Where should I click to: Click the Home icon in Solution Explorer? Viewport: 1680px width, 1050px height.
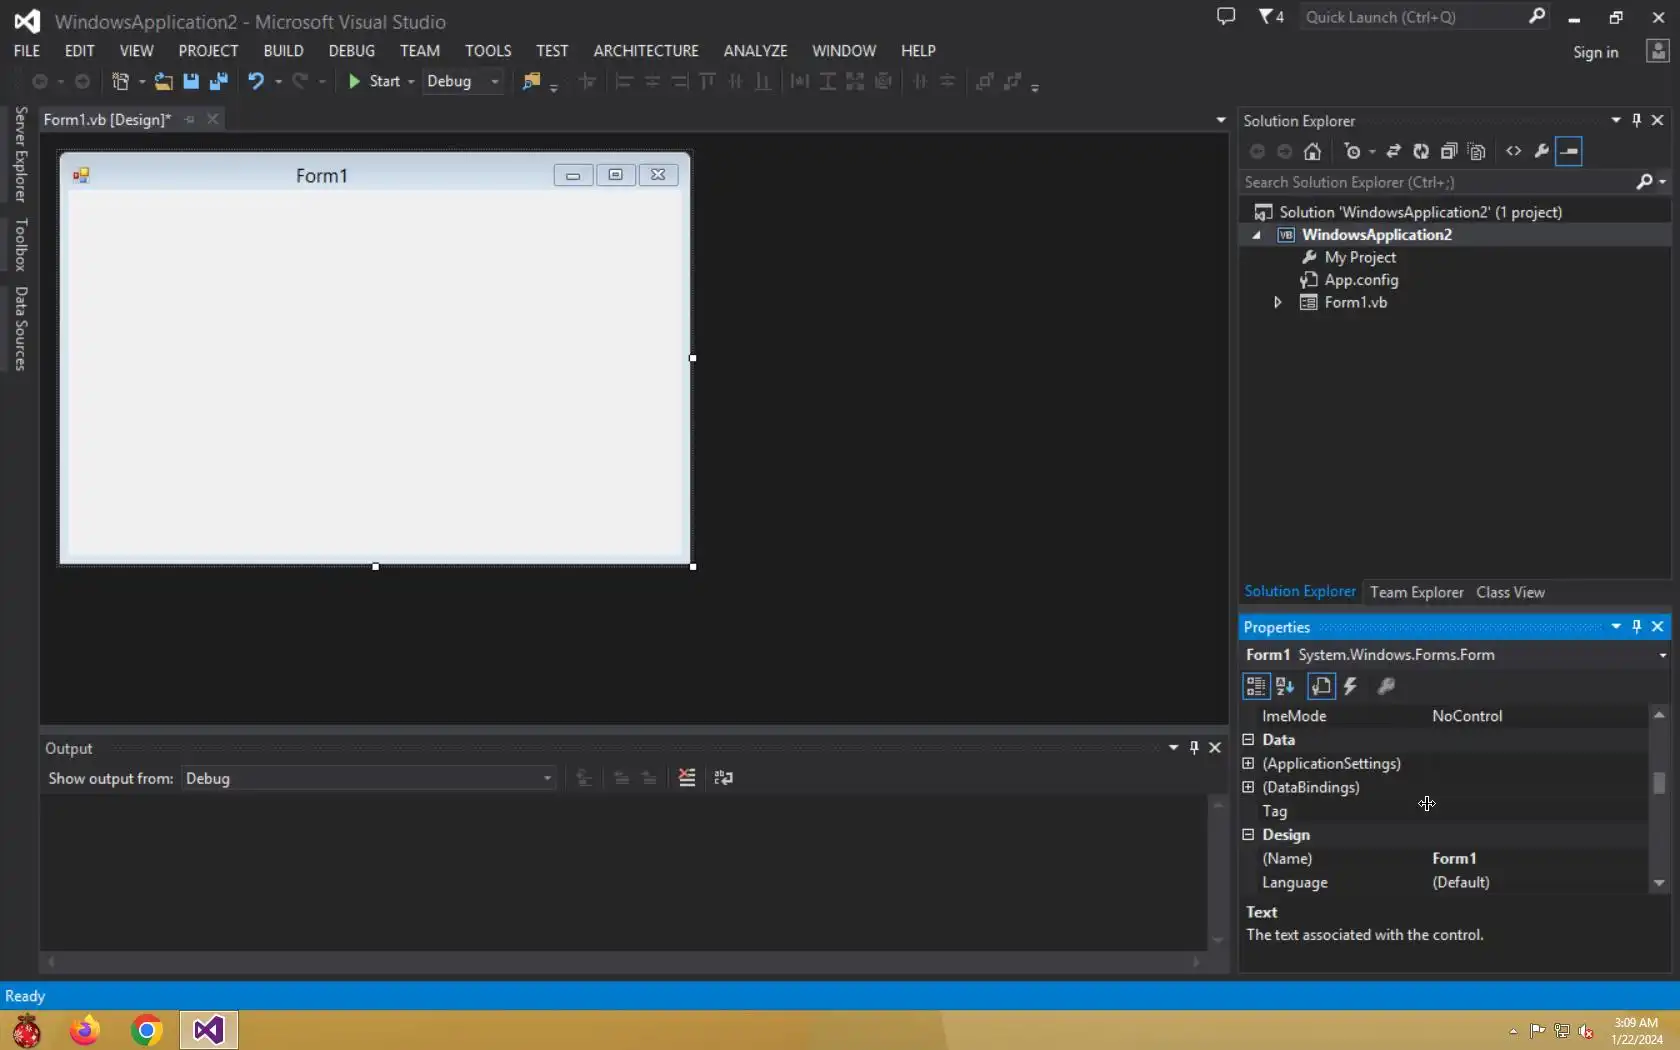1312,152
